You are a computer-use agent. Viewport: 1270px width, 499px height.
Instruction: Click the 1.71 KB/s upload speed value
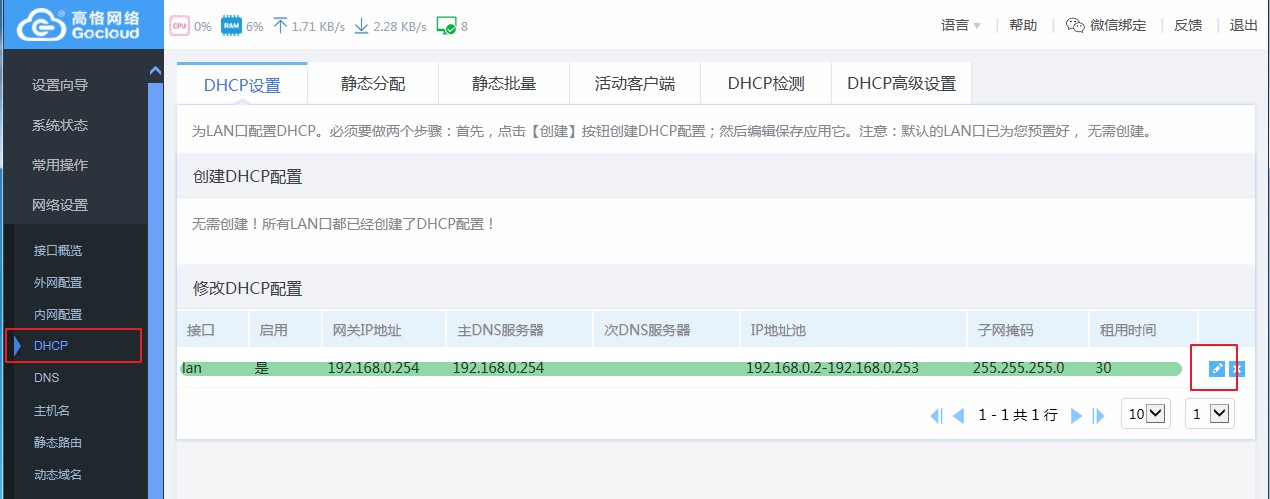coord(318,27)
